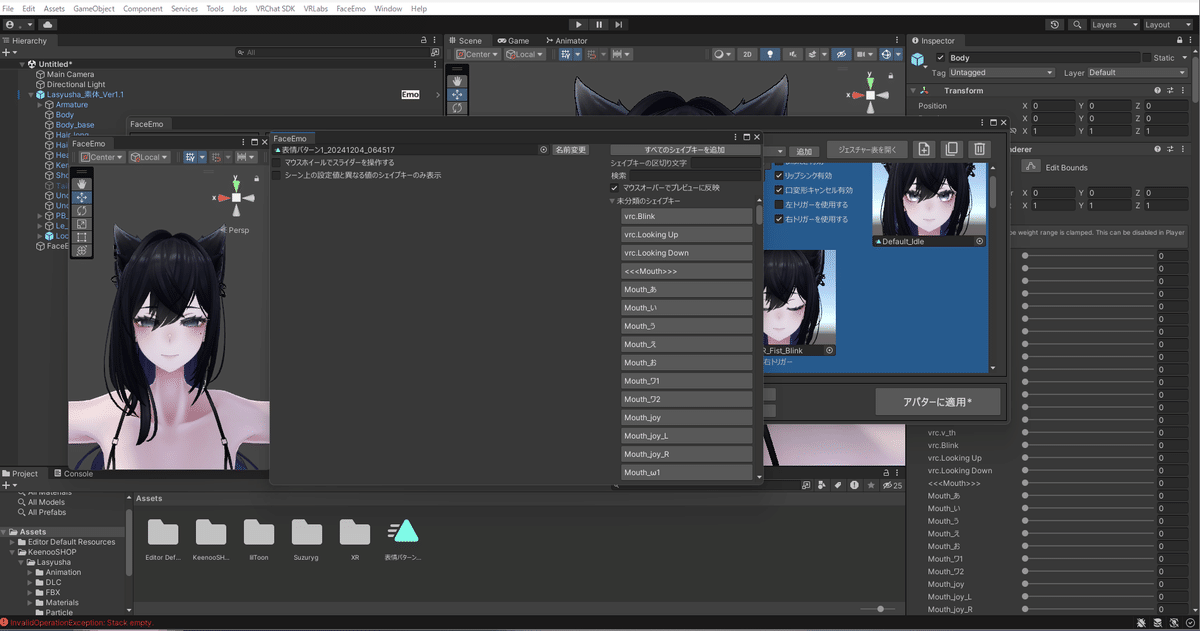Toggle scene audio speaker icon
Image resolution: width=1200 pixels, height=631 pixels.
tap(793, 54)
